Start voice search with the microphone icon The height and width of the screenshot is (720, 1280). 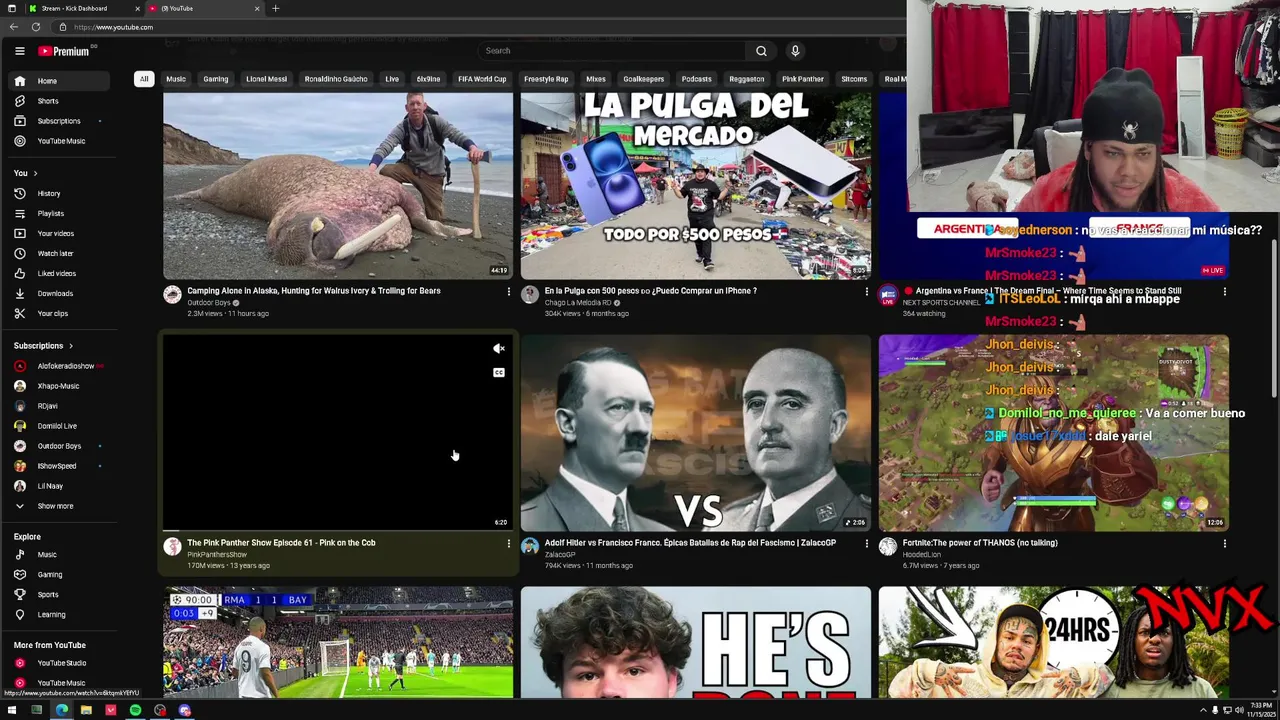tap(795, 51)
